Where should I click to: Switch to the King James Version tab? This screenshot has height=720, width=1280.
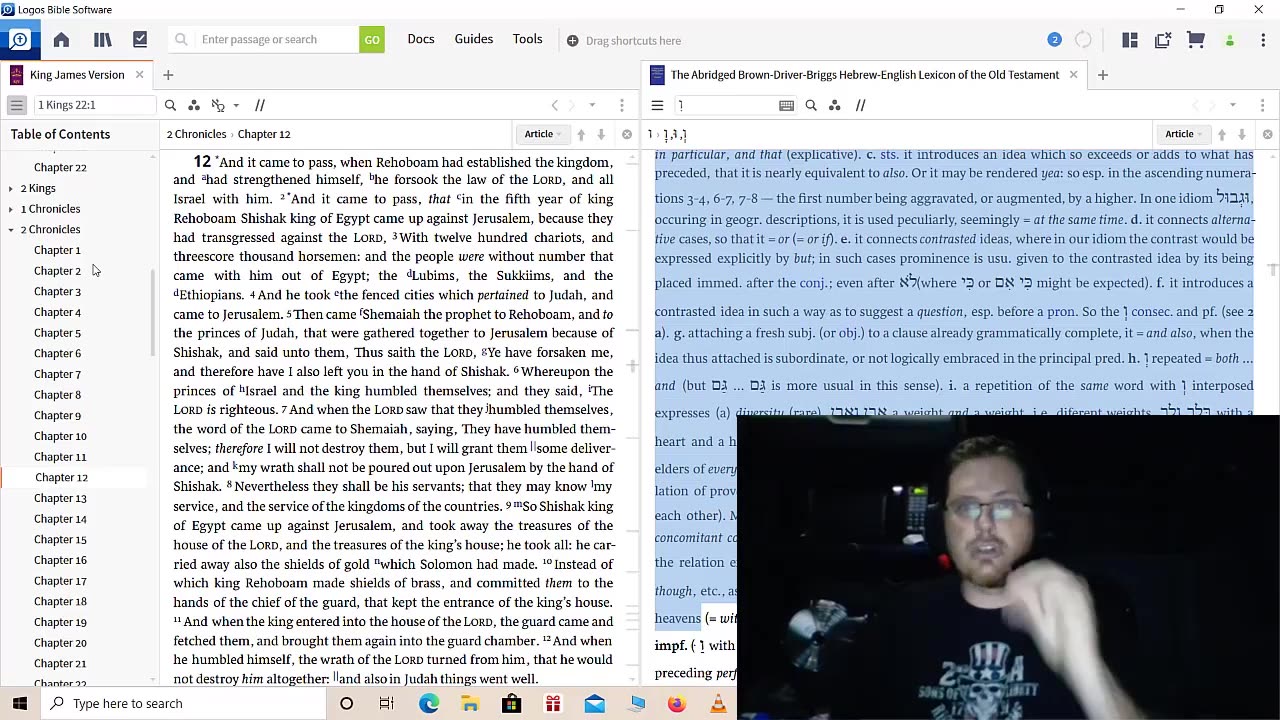pyautogui.click(x=77, y=75)
